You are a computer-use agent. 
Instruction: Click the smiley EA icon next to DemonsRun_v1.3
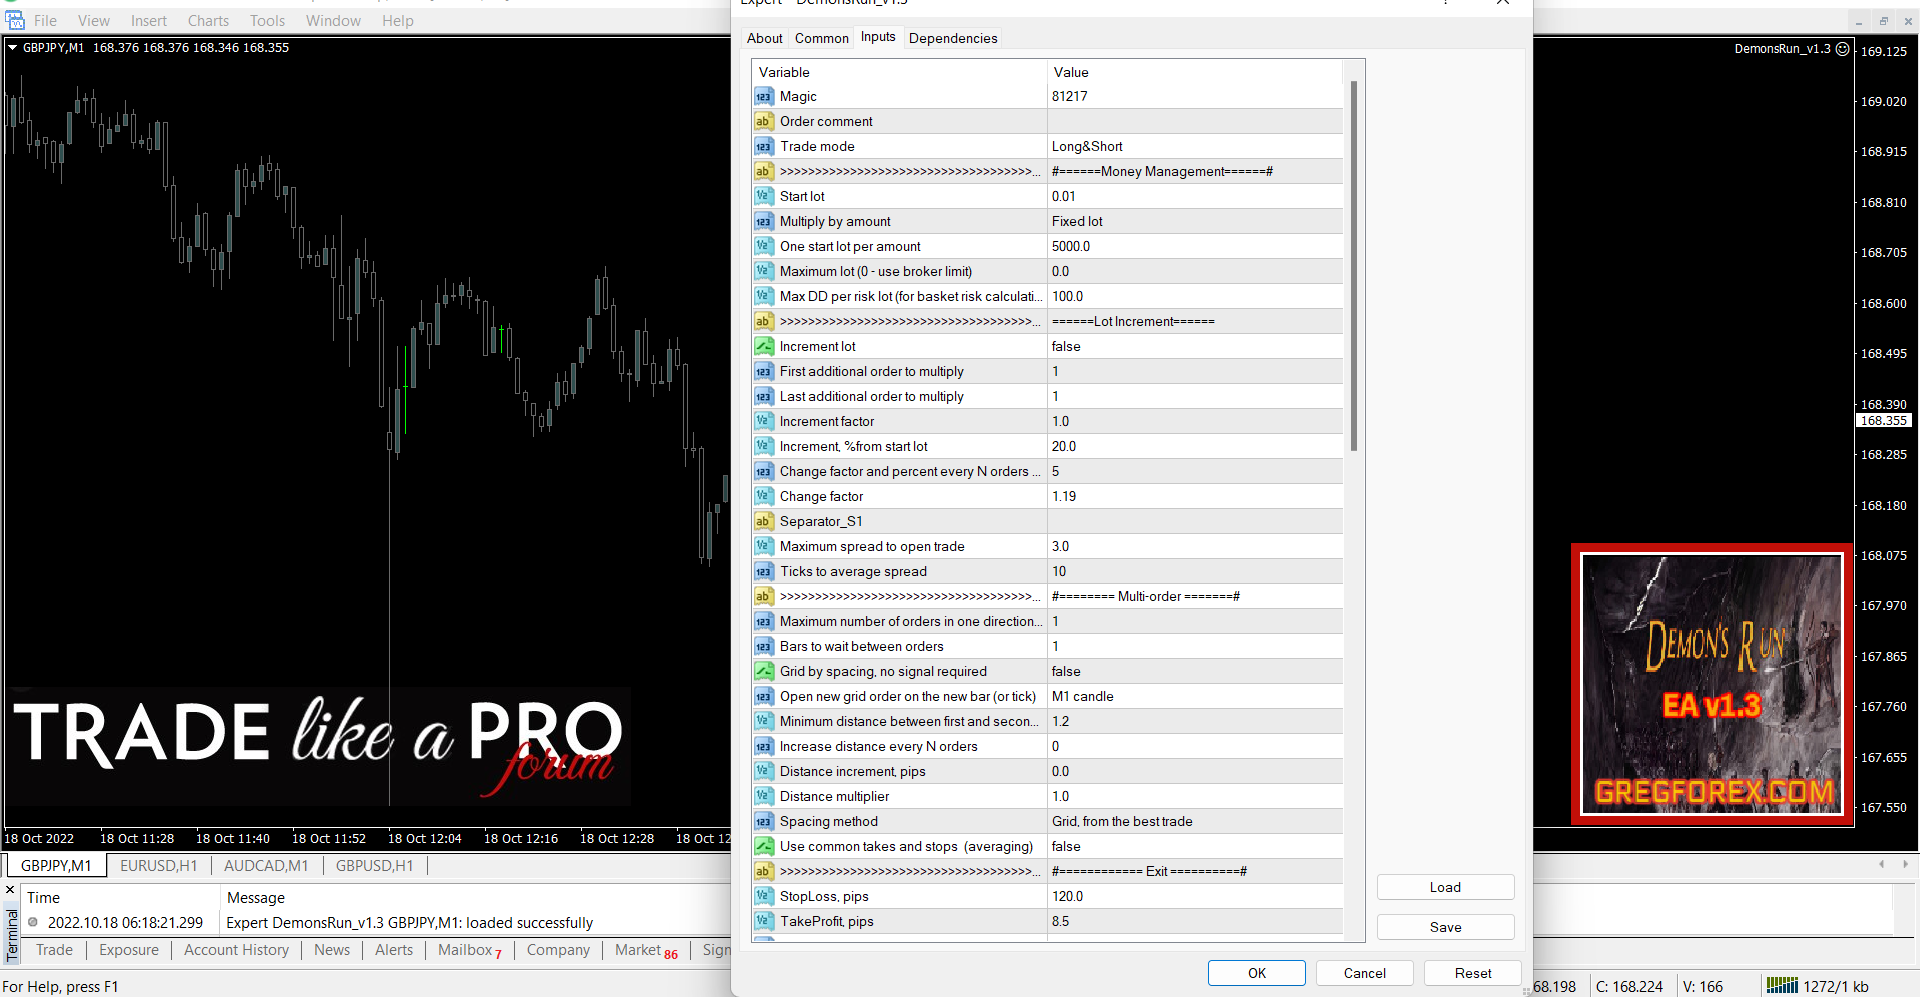coord(1843,48)
